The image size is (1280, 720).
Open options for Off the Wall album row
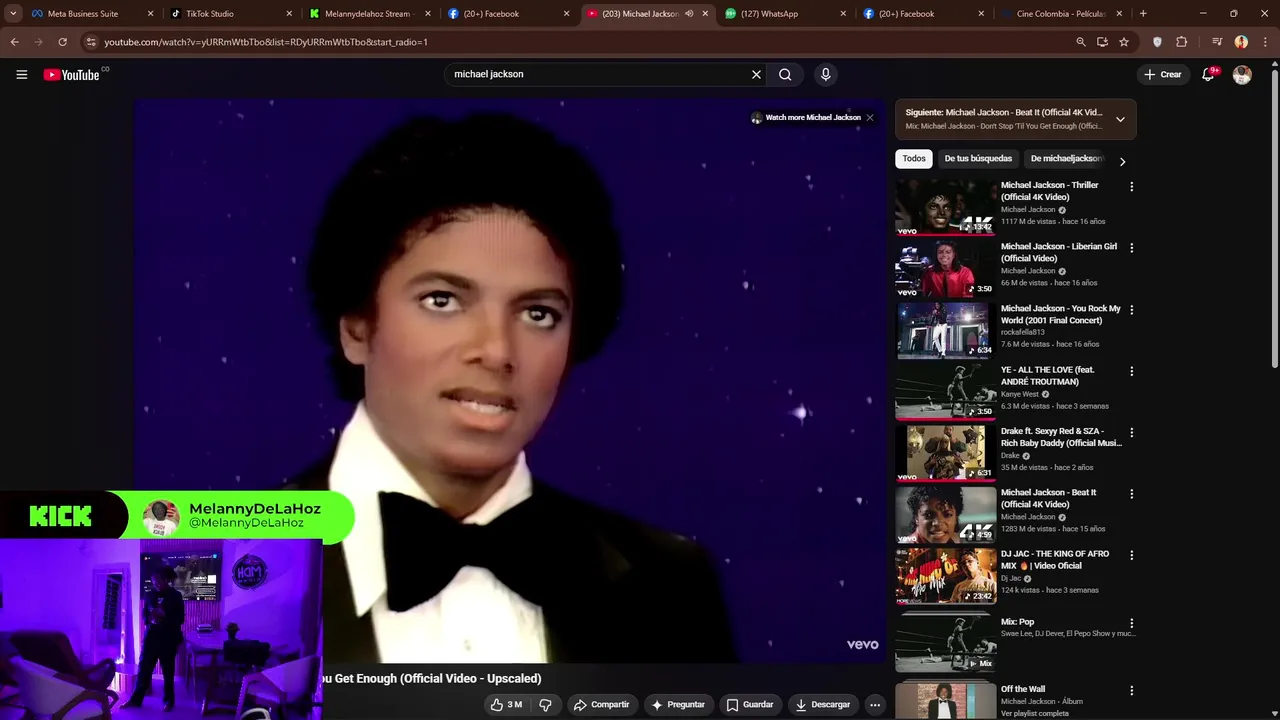(1131, 690)
